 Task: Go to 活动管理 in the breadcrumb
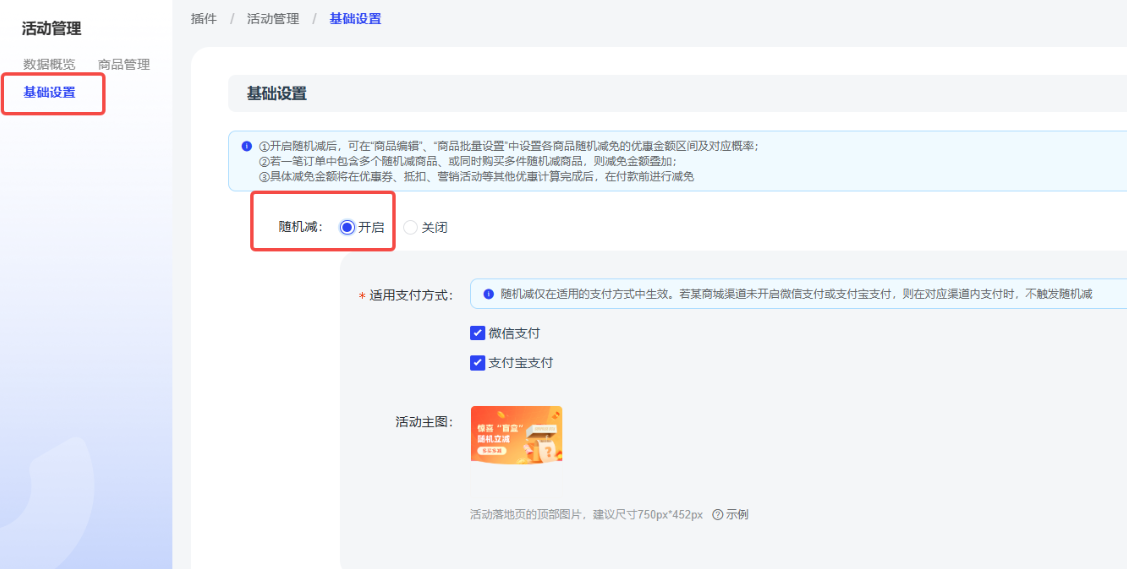pos(273,19)
